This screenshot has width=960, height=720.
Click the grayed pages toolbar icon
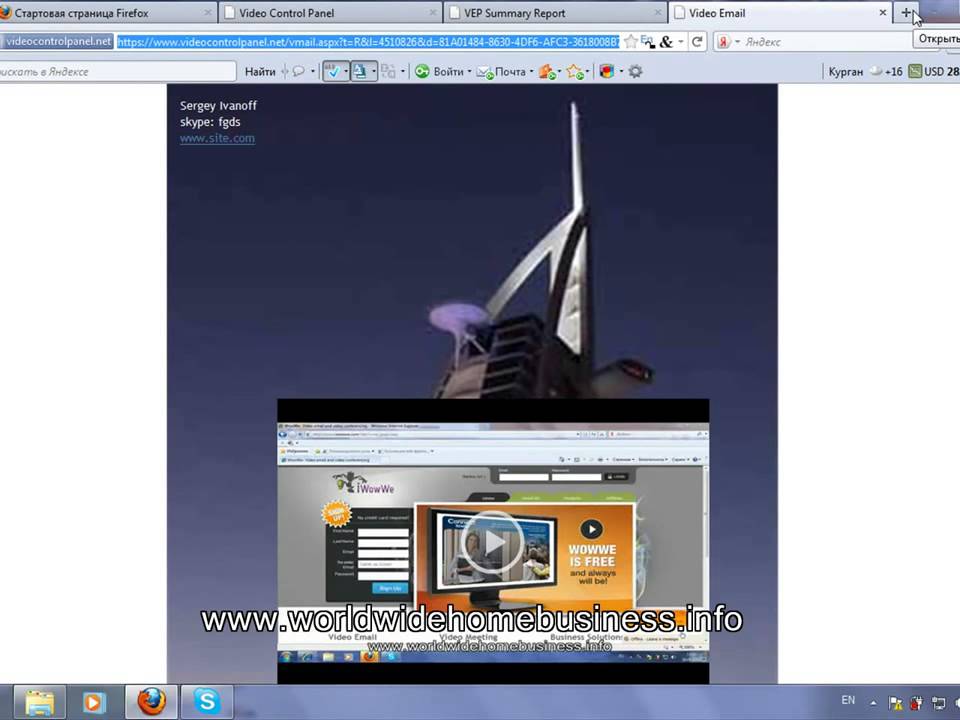(x=388, y=72)
